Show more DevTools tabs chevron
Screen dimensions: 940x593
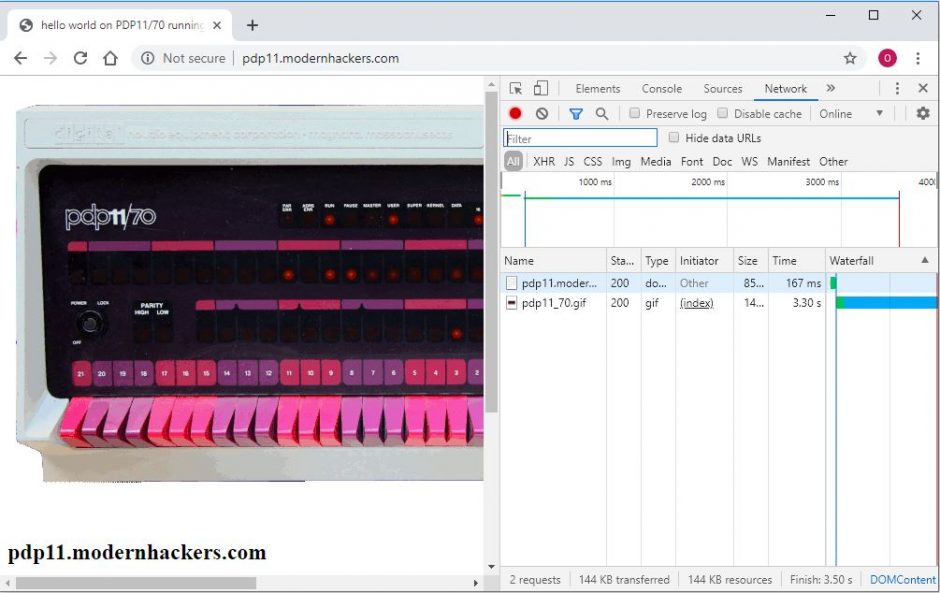coord(830,88)
